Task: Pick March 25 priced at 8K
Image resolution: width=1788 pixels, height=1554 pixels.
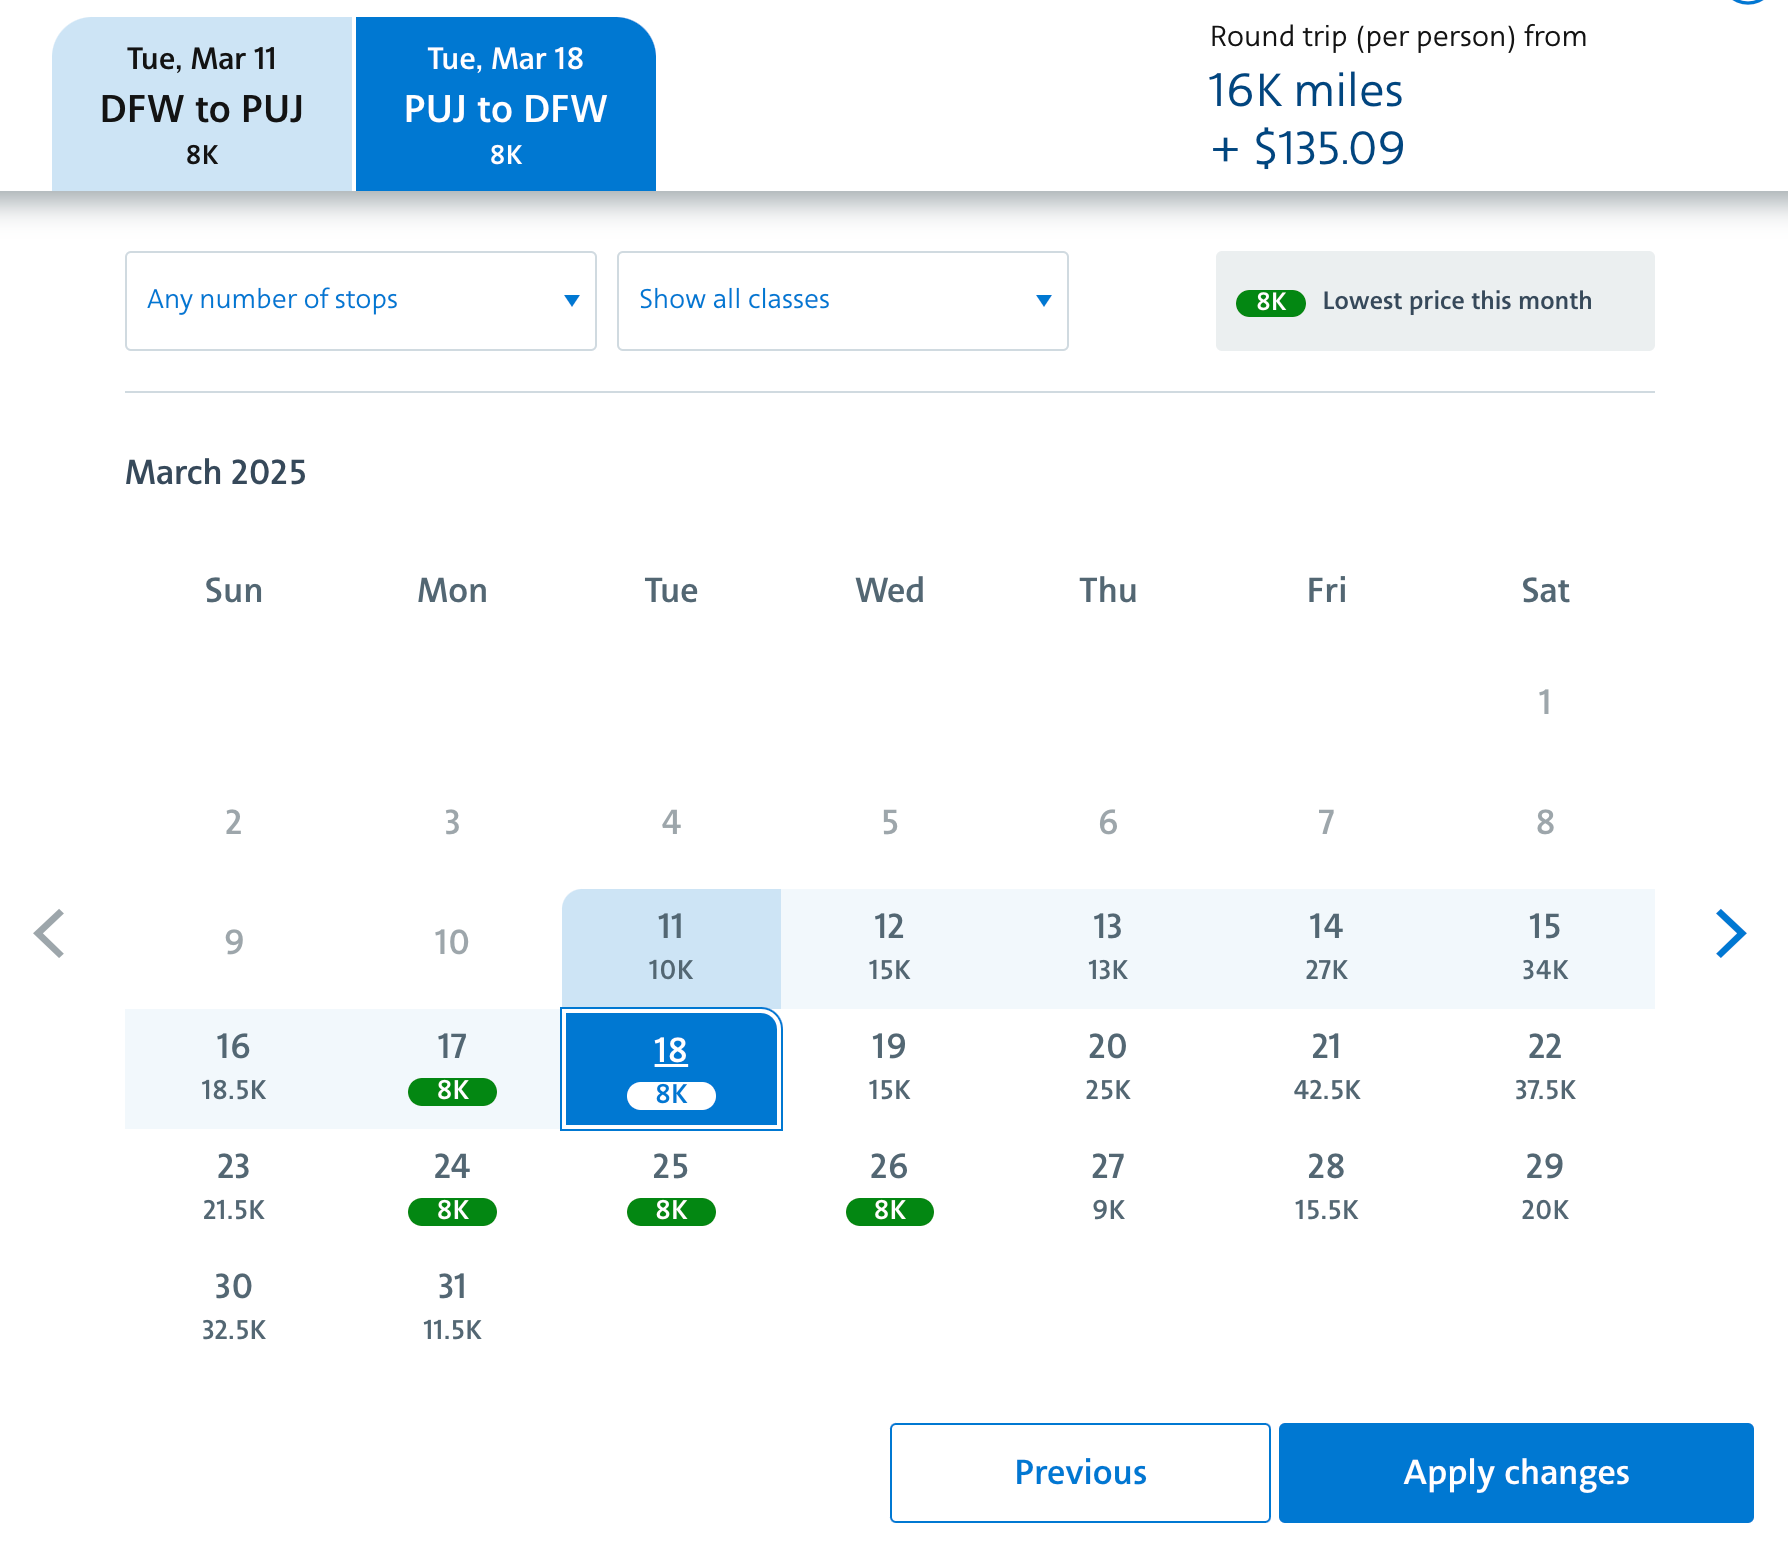Action: point(671,1188)
